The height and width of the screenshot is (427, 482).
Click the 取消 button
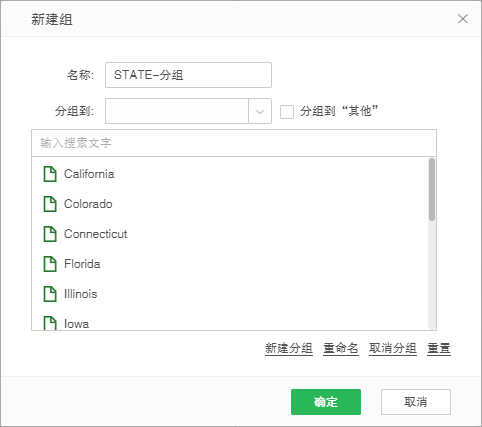point(416,402)
